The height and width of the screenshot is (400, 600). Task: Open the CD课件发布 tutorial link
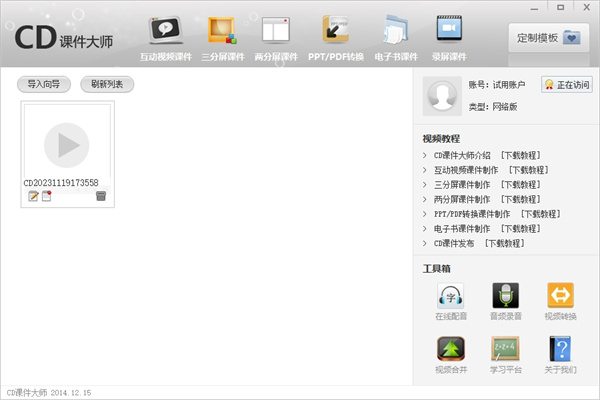pyautogui.click(x=454, y=243)
